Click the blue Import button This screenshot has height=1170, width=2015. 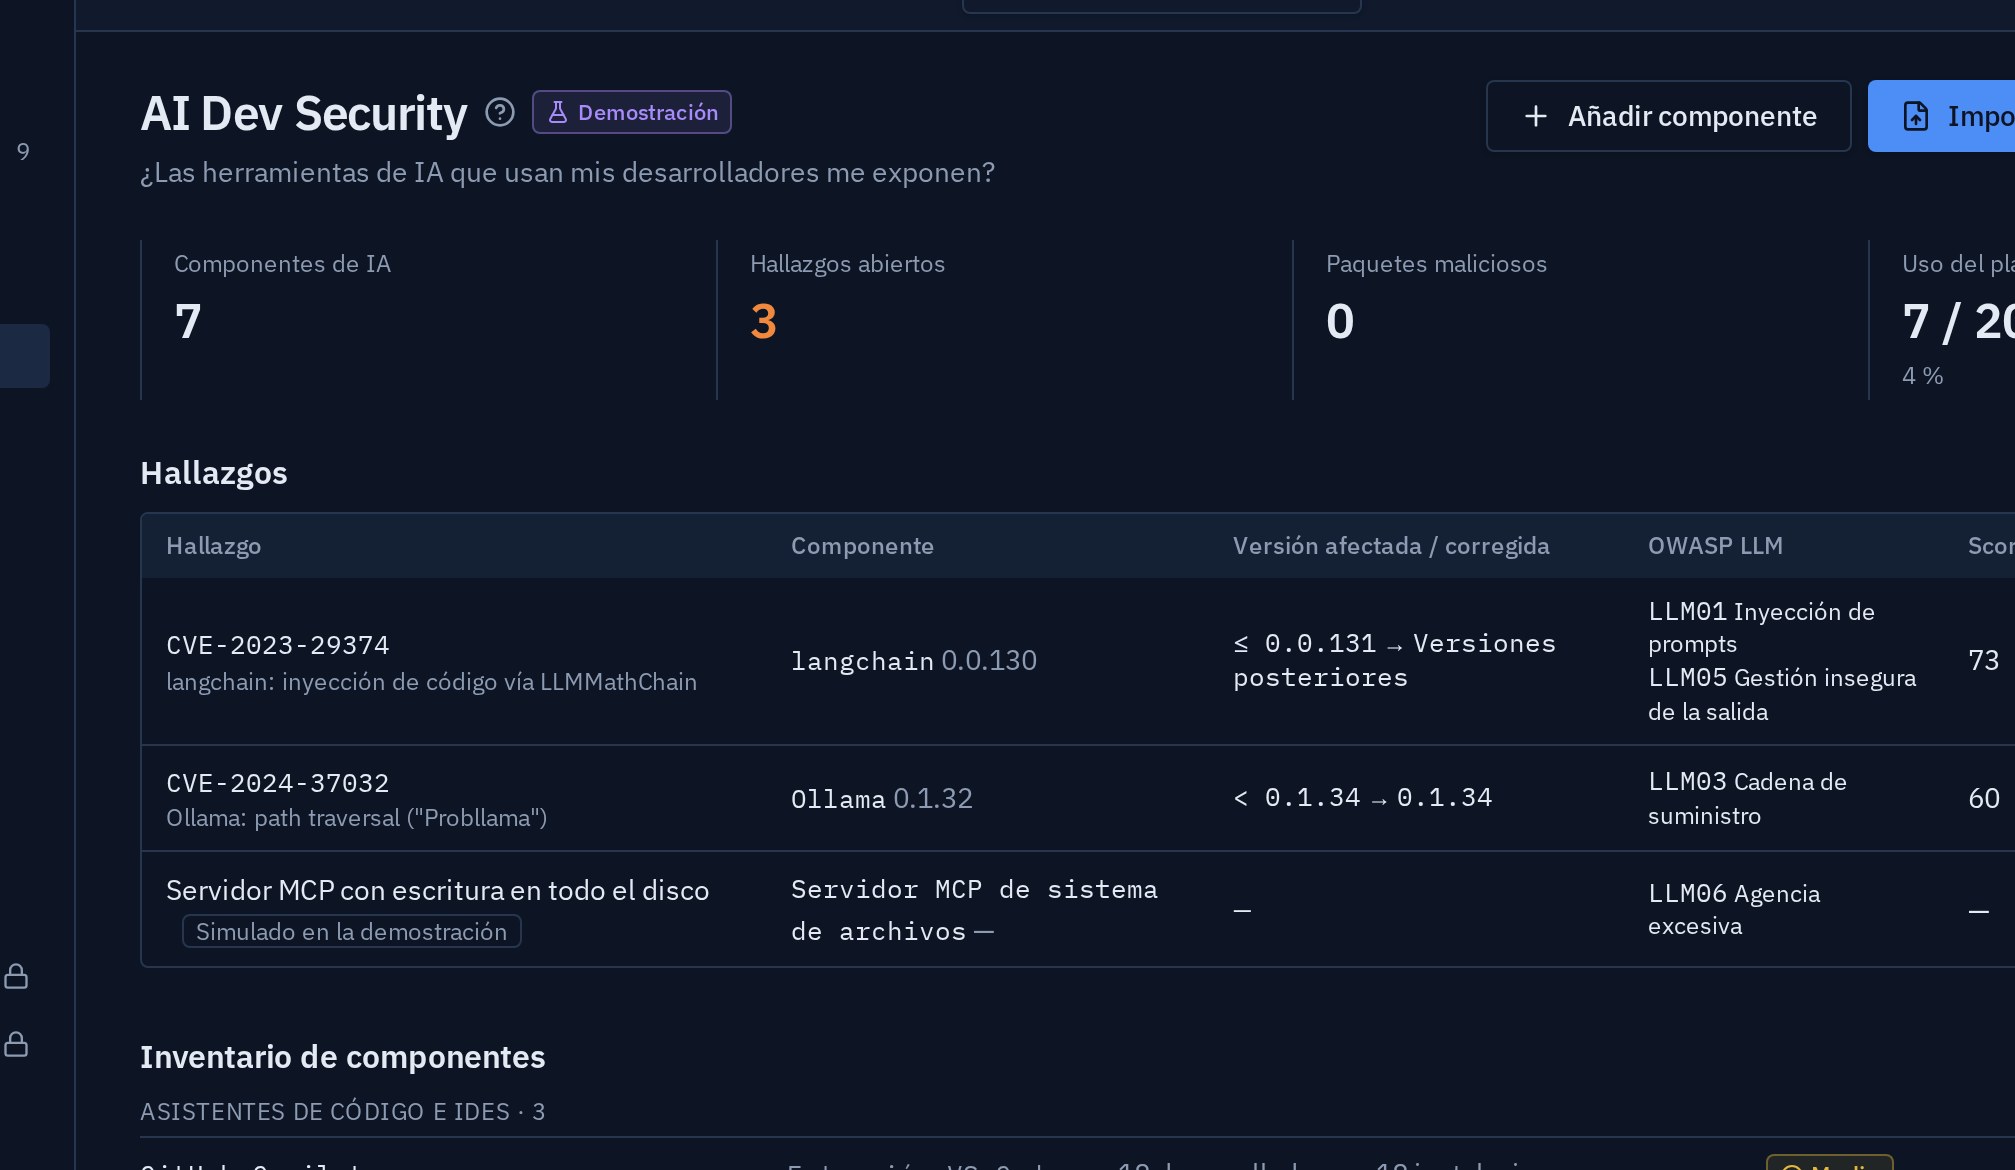coord(1941,116)
